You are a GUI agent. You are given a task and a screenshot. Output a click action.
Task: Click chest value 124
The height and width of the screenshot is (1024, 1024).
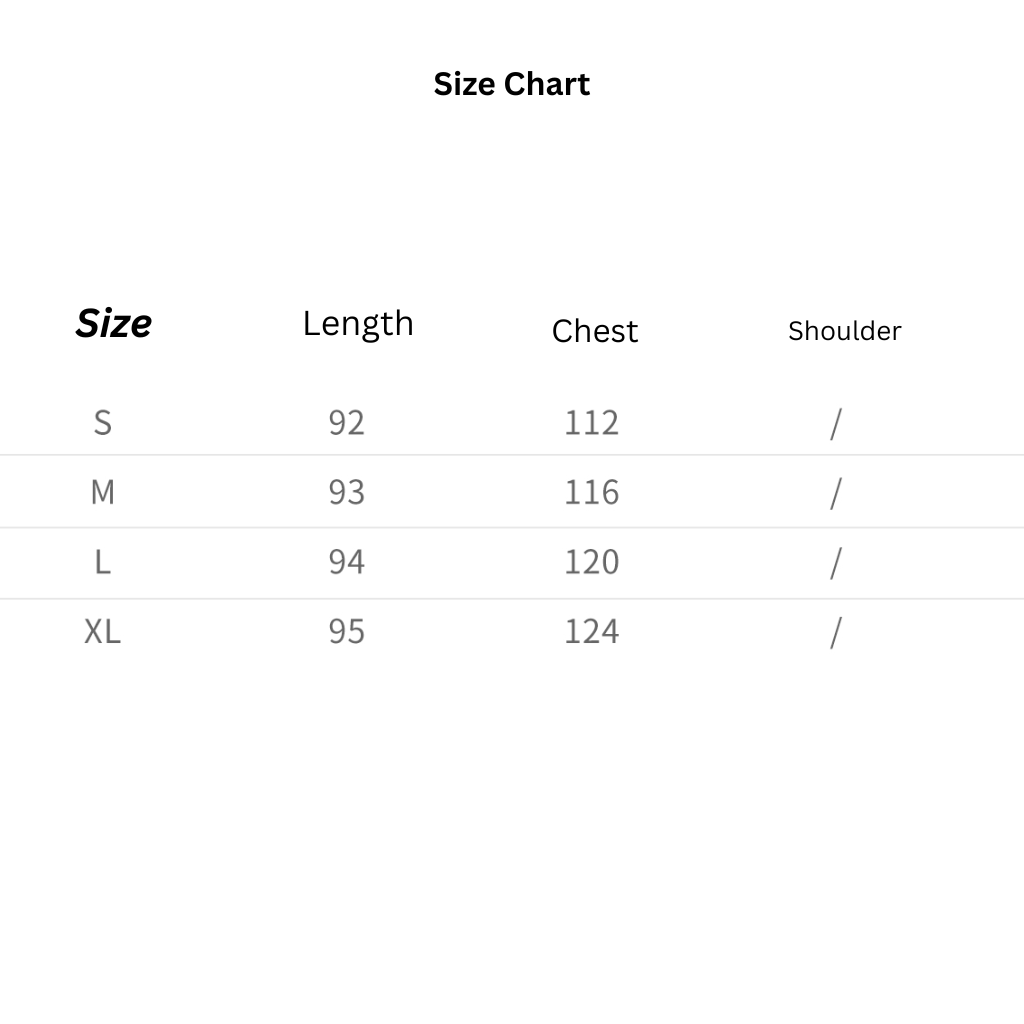click(591, 632)
